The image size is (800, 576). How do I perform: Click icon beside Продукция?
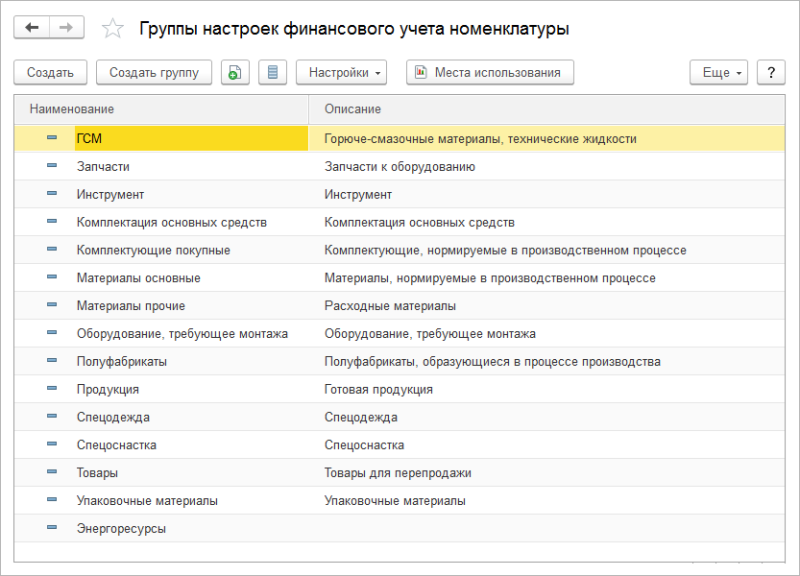[x=52, y=388]
